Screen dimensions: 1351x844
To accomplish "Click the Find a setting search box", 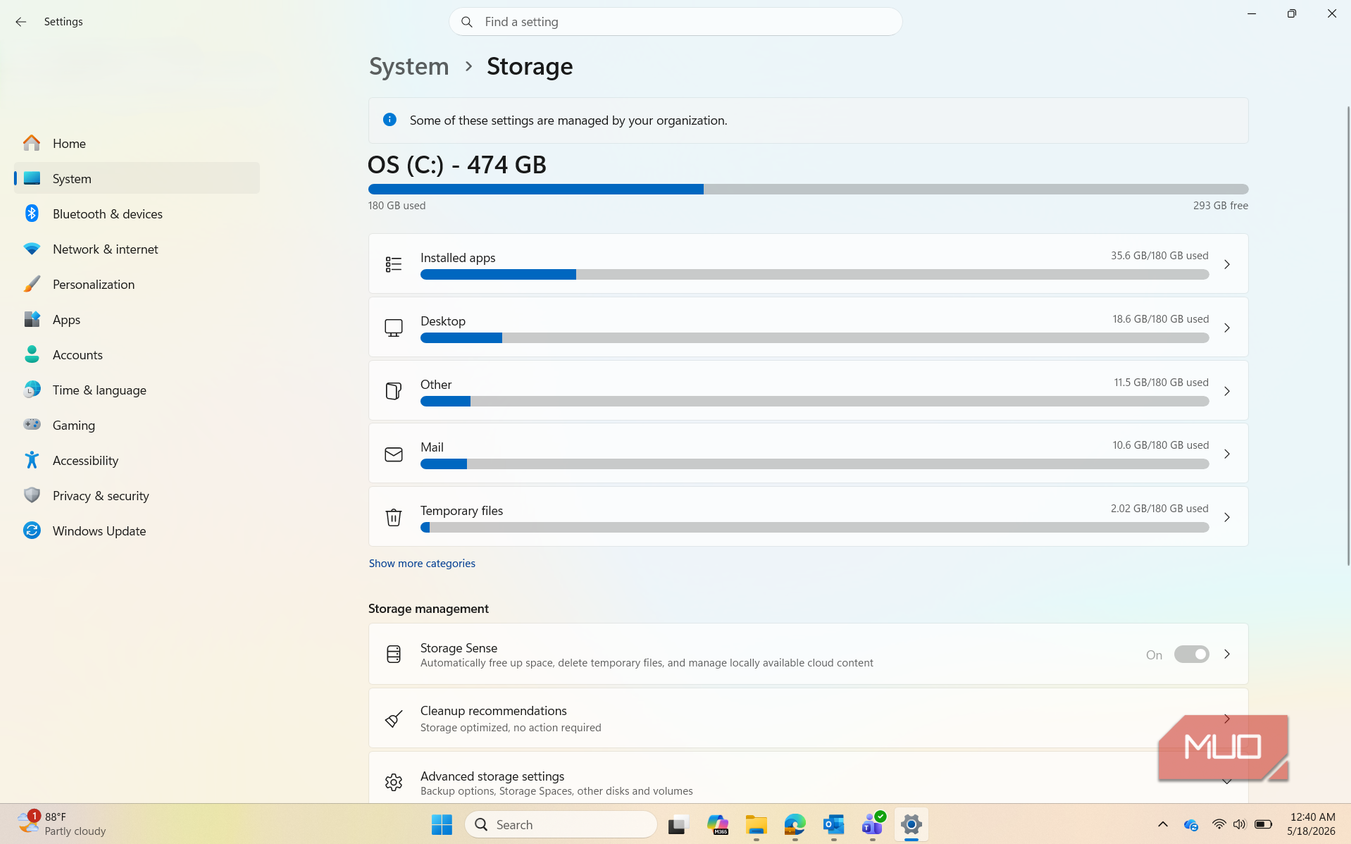I will (x=676, y=21).
